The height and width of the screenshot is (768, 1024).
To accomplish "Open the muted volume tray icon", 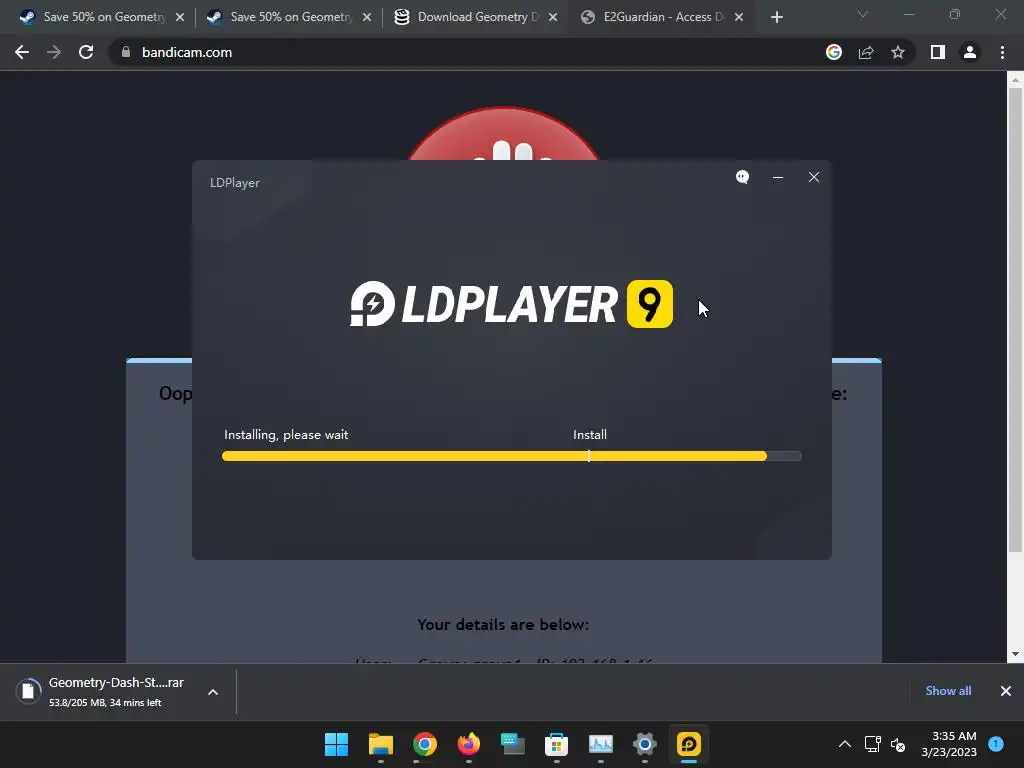I will [899, 744].
